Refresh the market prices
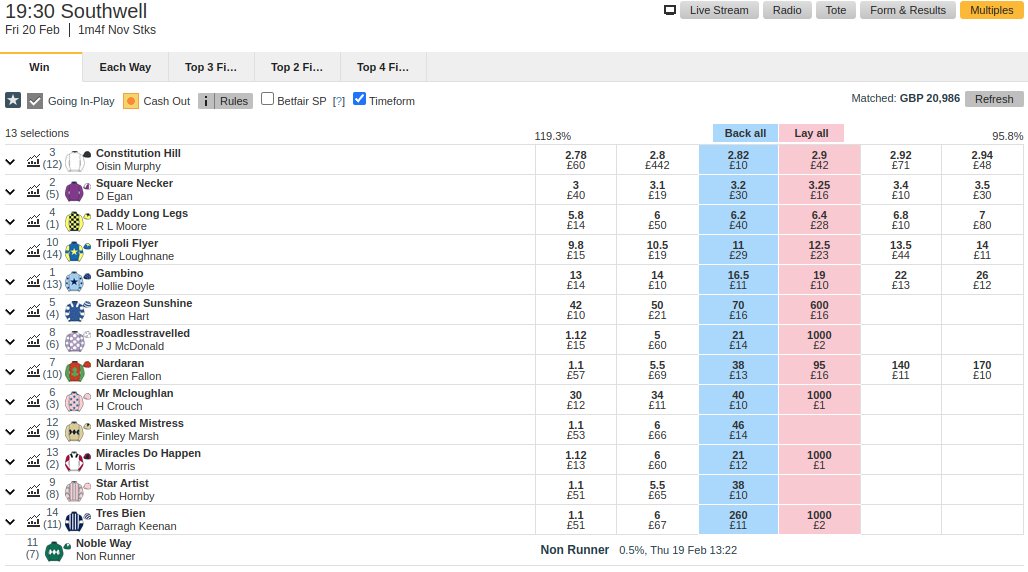Screen dimensions: 1028x572 [994, 99]
